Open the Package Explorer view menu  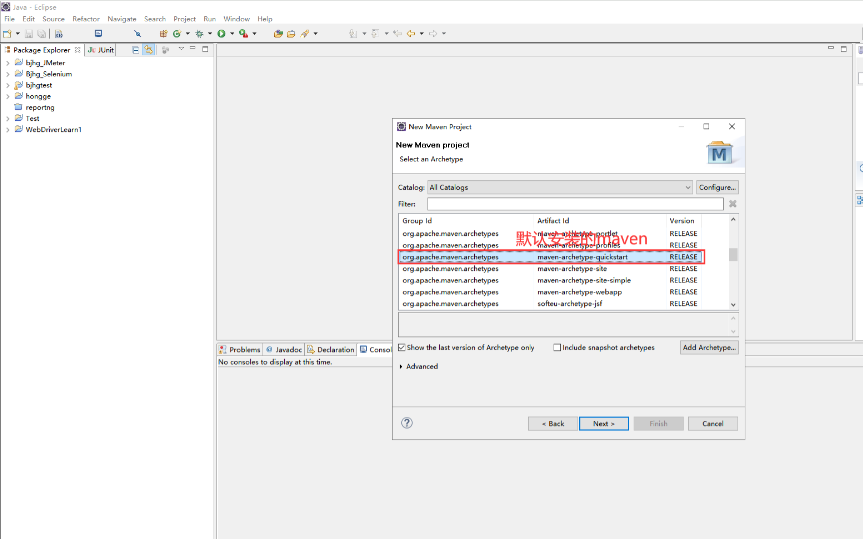[181, 49]
